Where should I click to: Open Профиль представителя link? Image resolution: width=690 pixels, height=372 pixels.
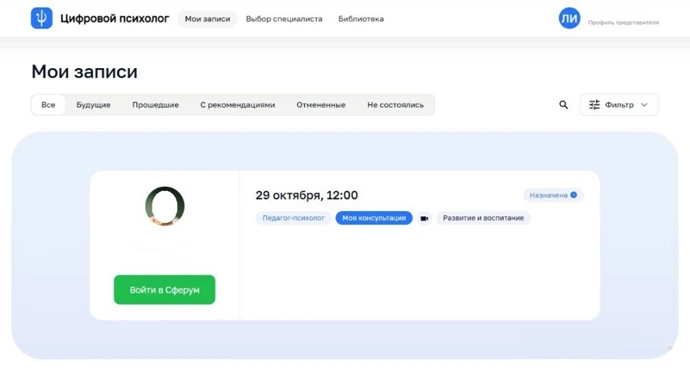tap(623, 22)
